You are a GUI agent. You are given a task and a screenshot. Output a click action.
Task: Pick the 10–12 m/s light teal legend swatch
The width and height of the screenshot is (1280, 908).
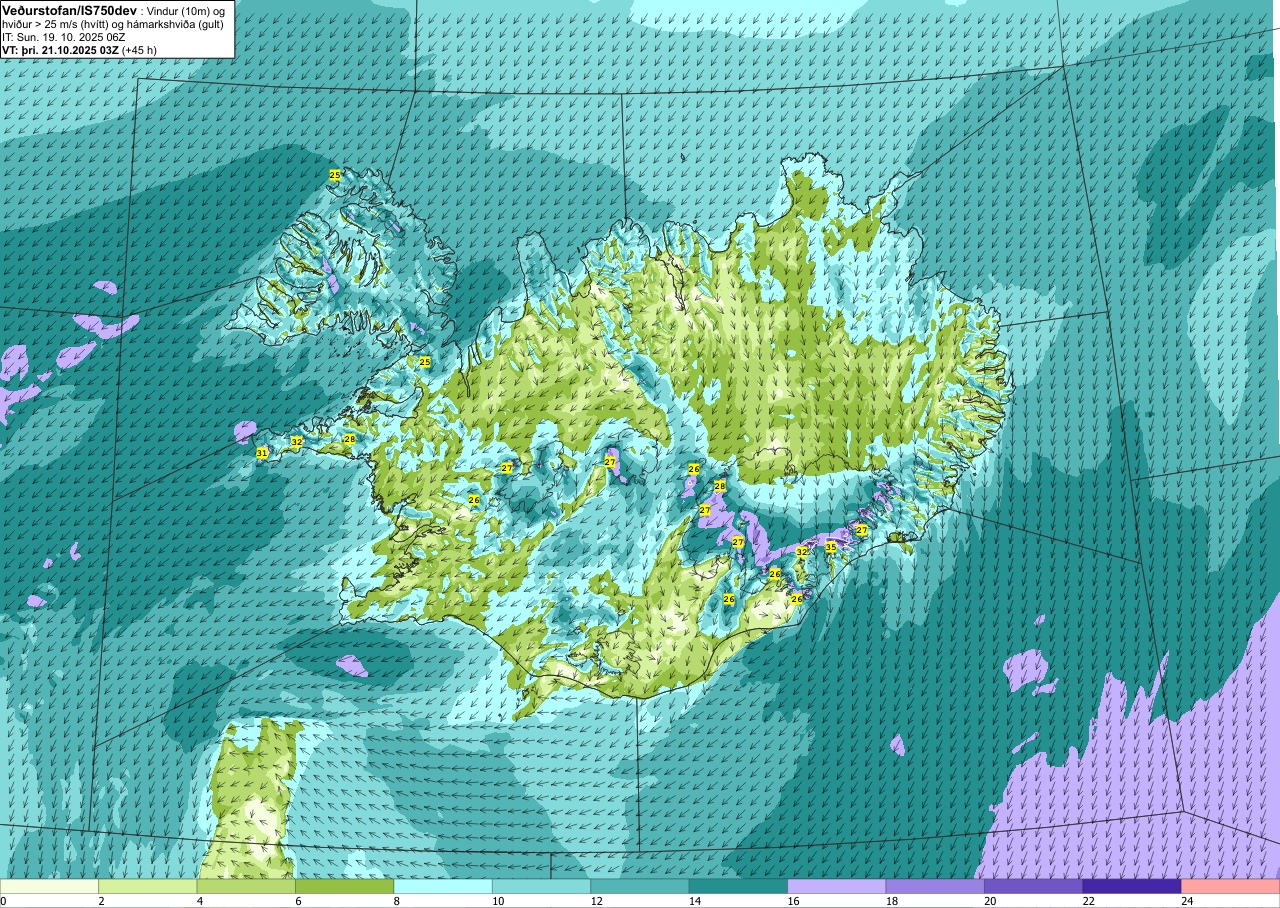[542, 887]
